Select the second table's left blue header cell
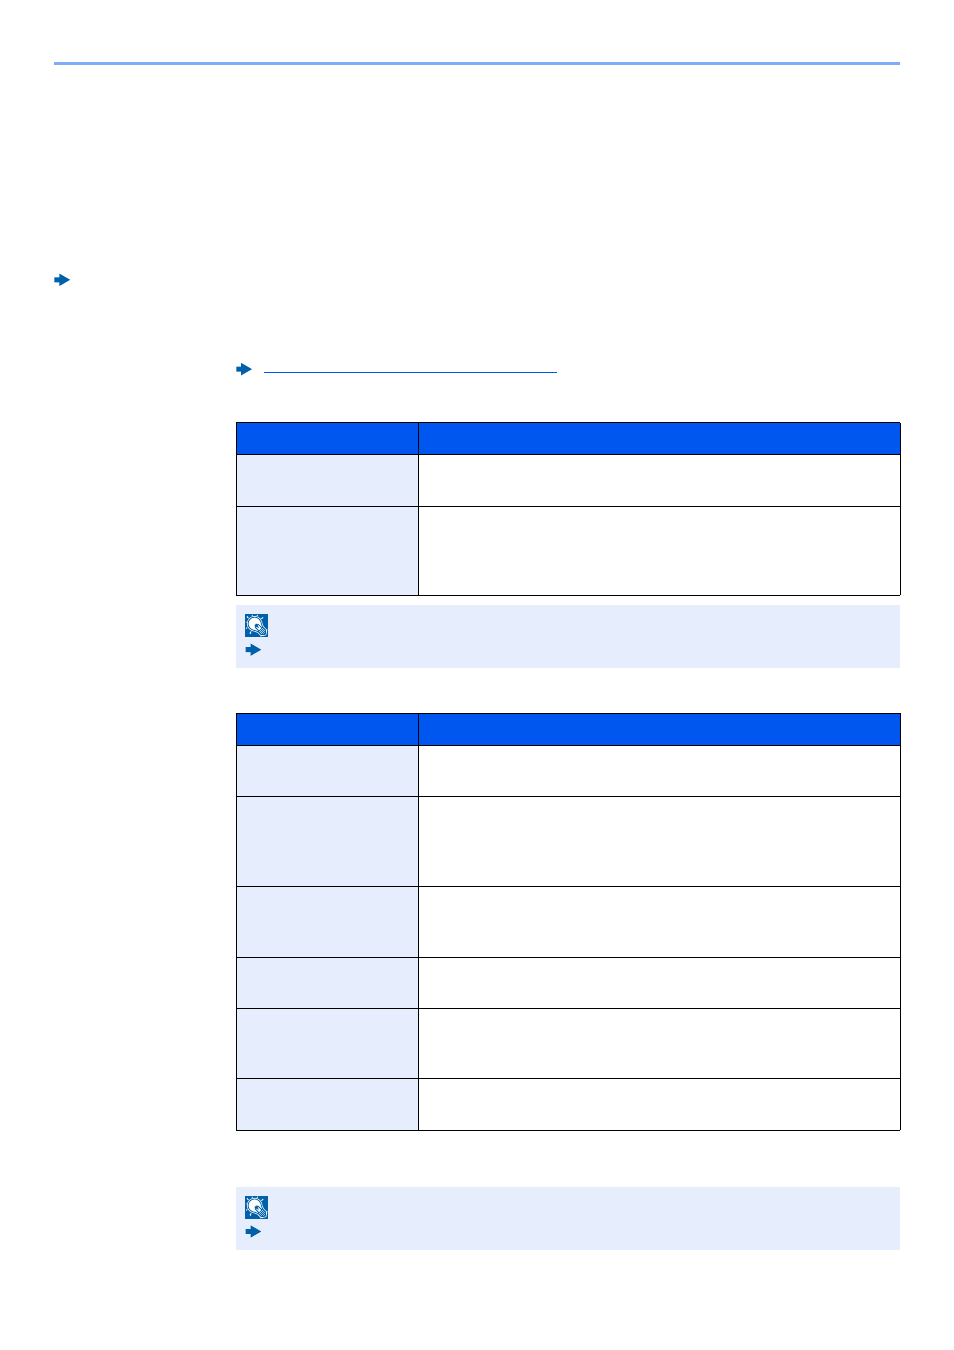The width and height of the screenshot is (954, 1350). 327,729
